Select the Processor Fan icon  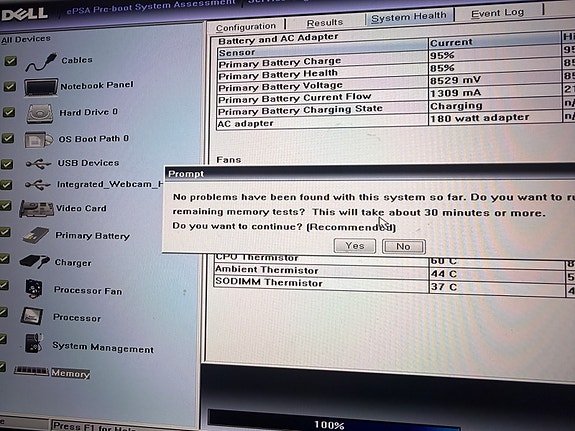point(34,289)
